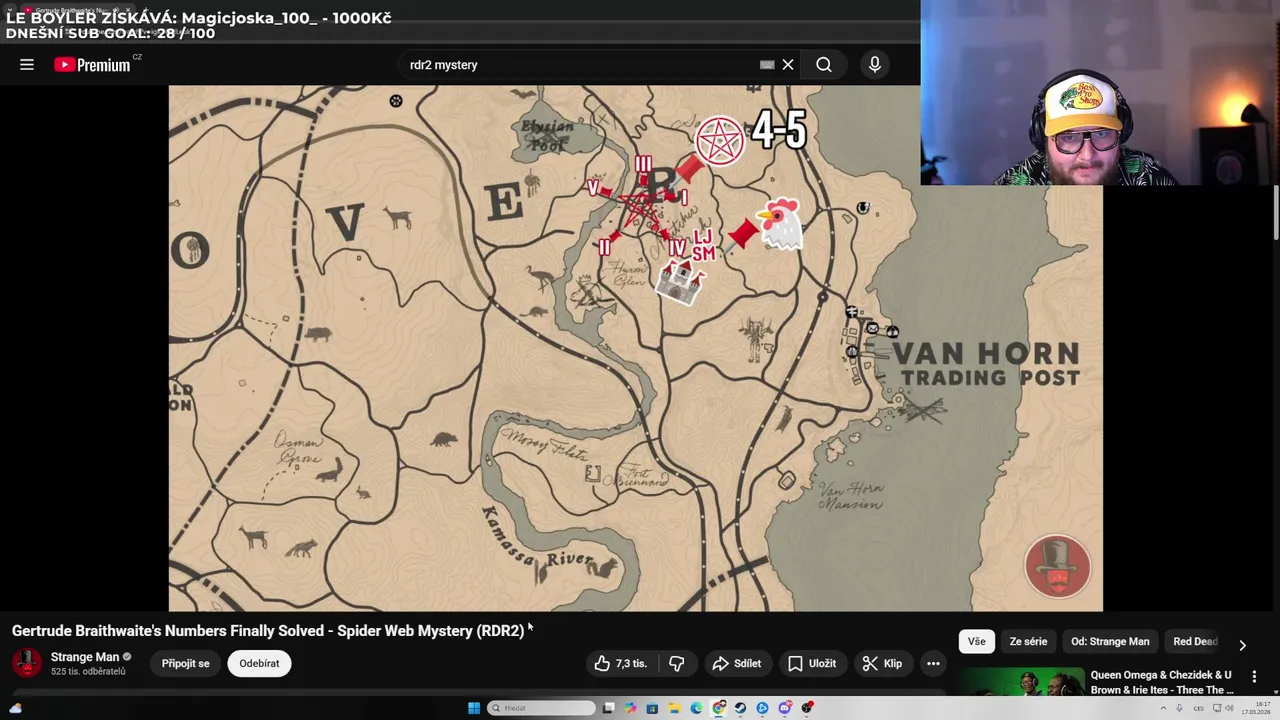Open Discord from the taskbar
This screenshot has width=1280, height=720.
(x=785, y=708)
